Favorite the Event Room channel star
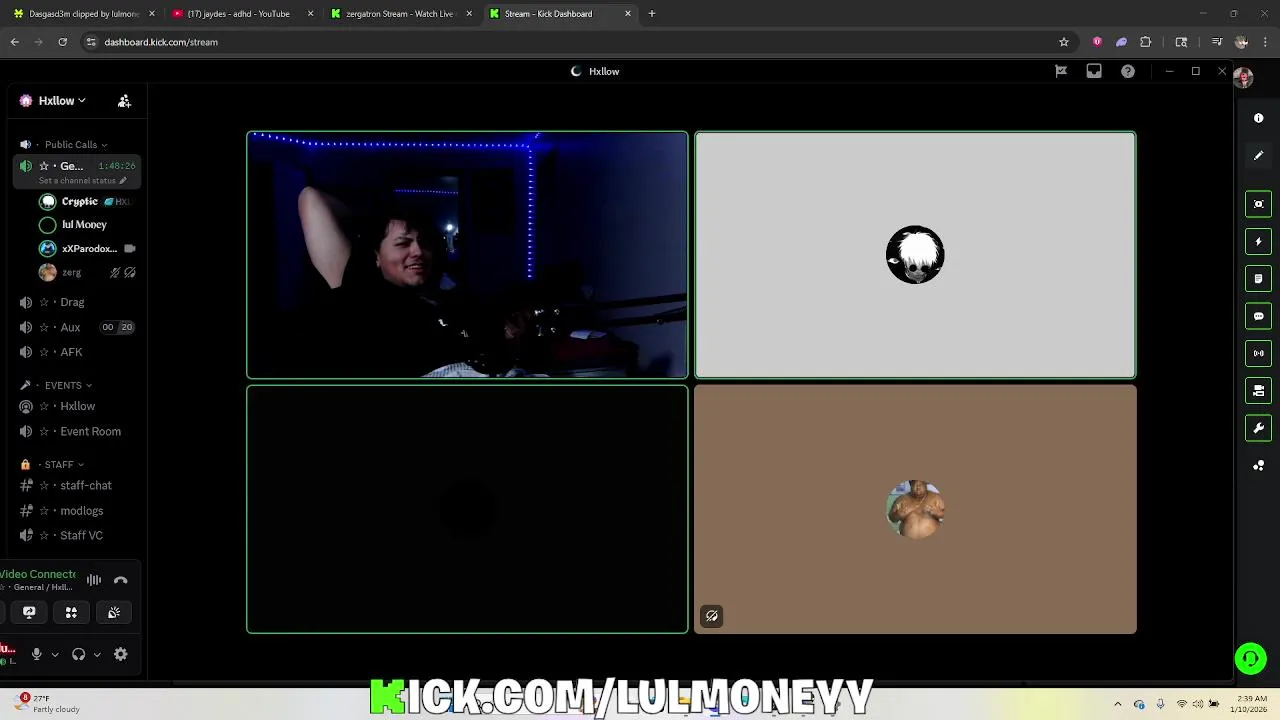The width and height of the screenshot is (1280, 720). tap(43, 431)
